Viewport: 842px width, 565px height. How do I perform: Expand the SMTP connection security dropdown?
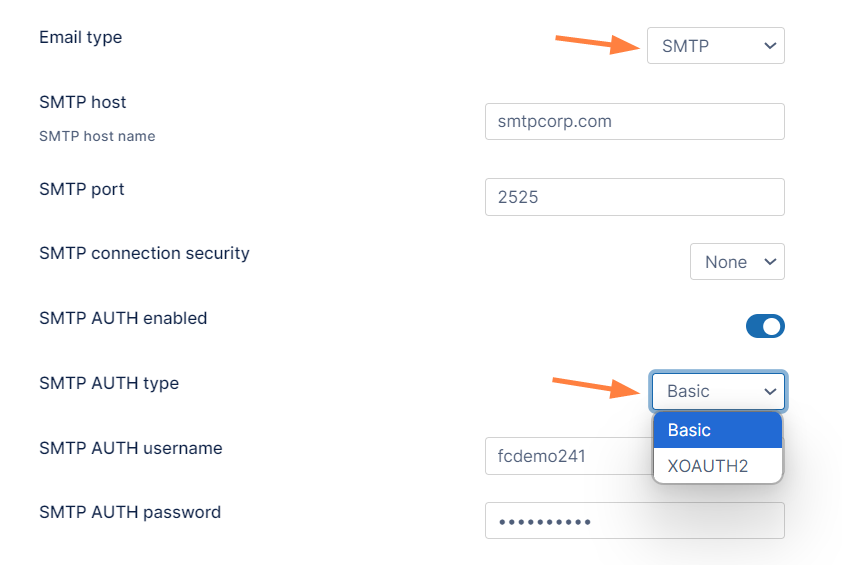click(x=737, y=262)
